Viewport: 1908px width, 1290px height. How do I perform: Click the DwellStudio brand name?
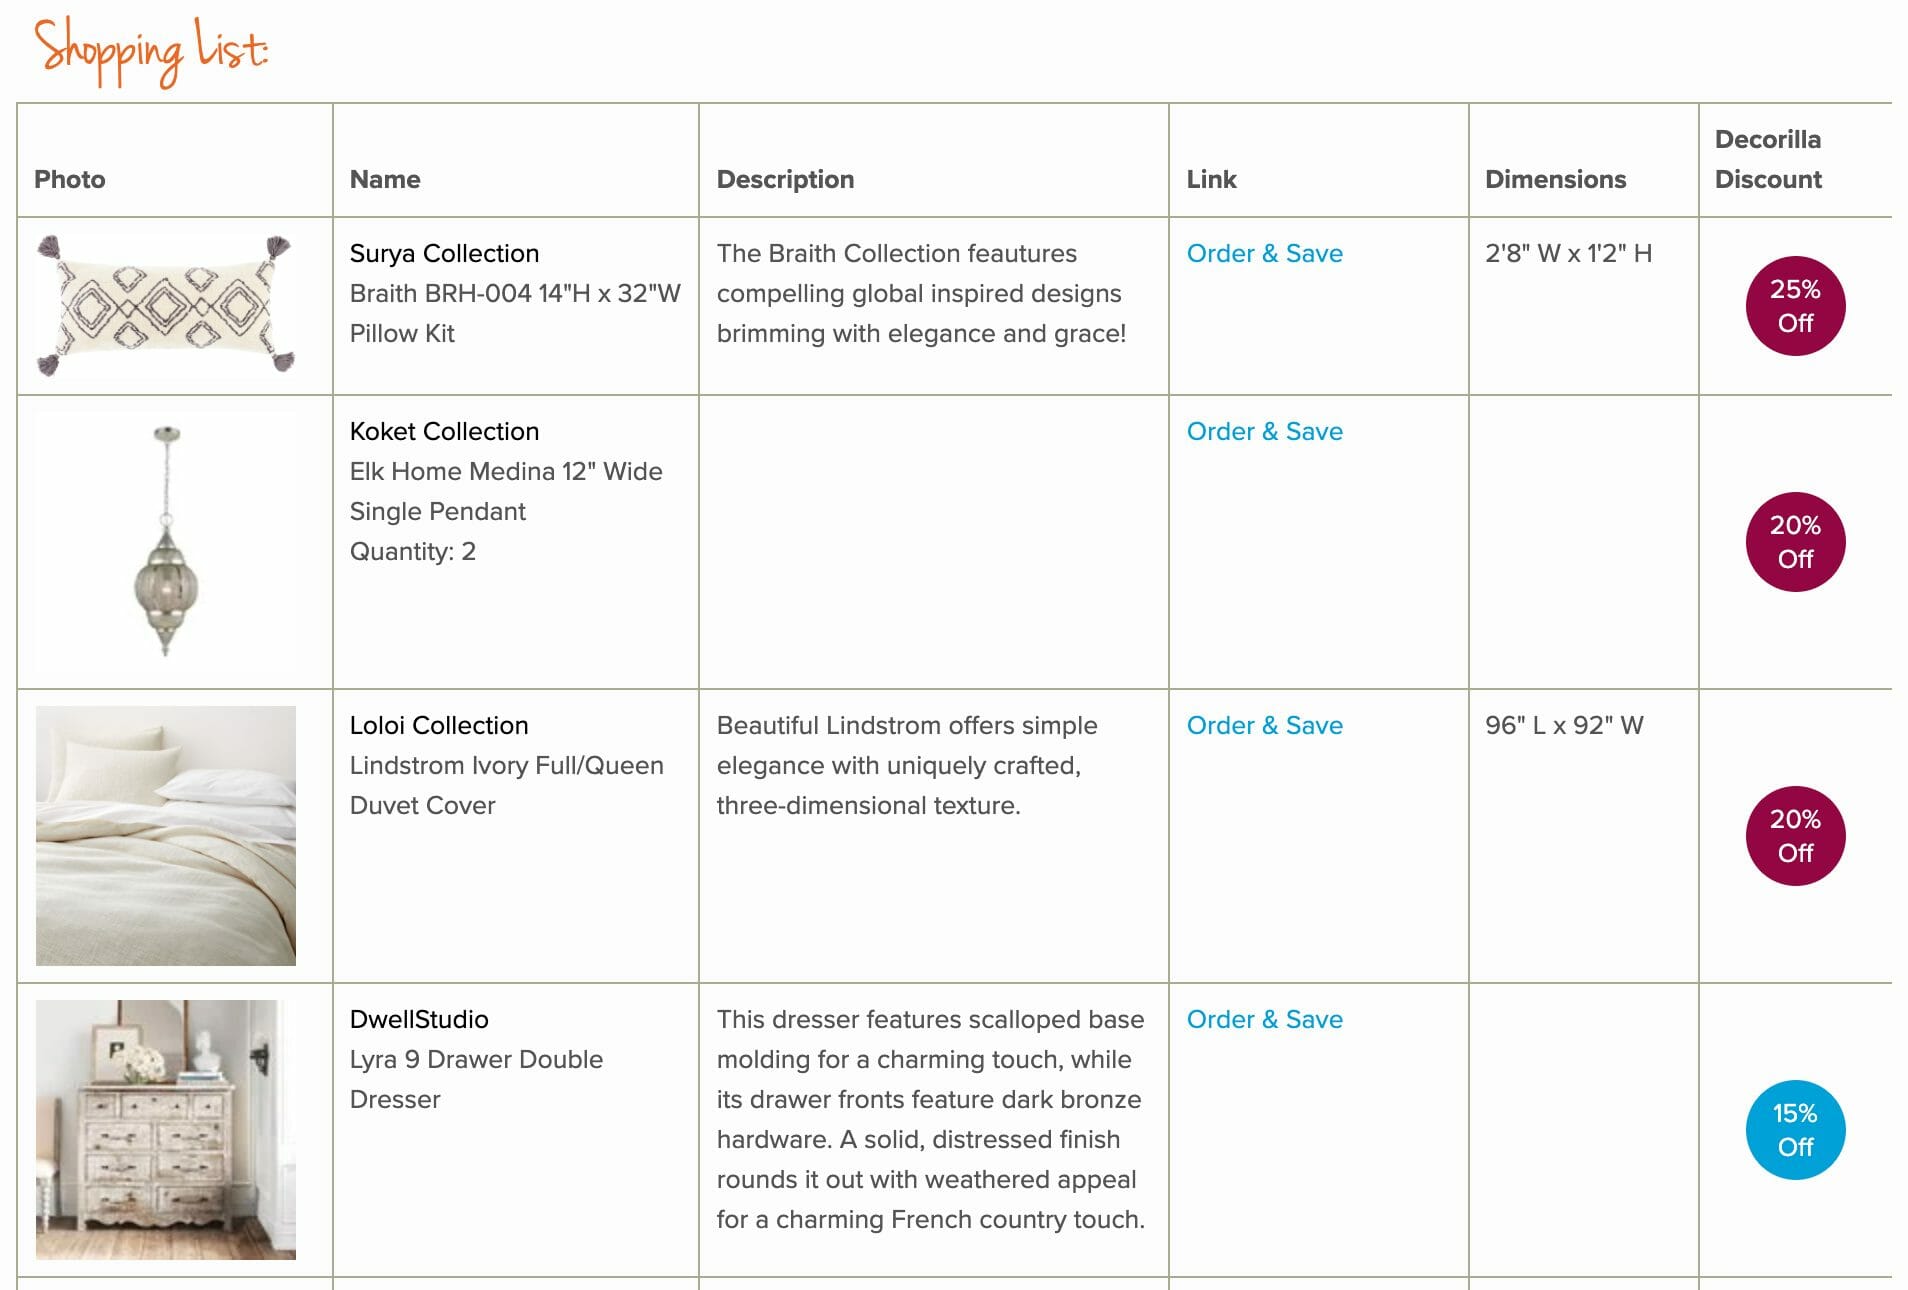419,1019
